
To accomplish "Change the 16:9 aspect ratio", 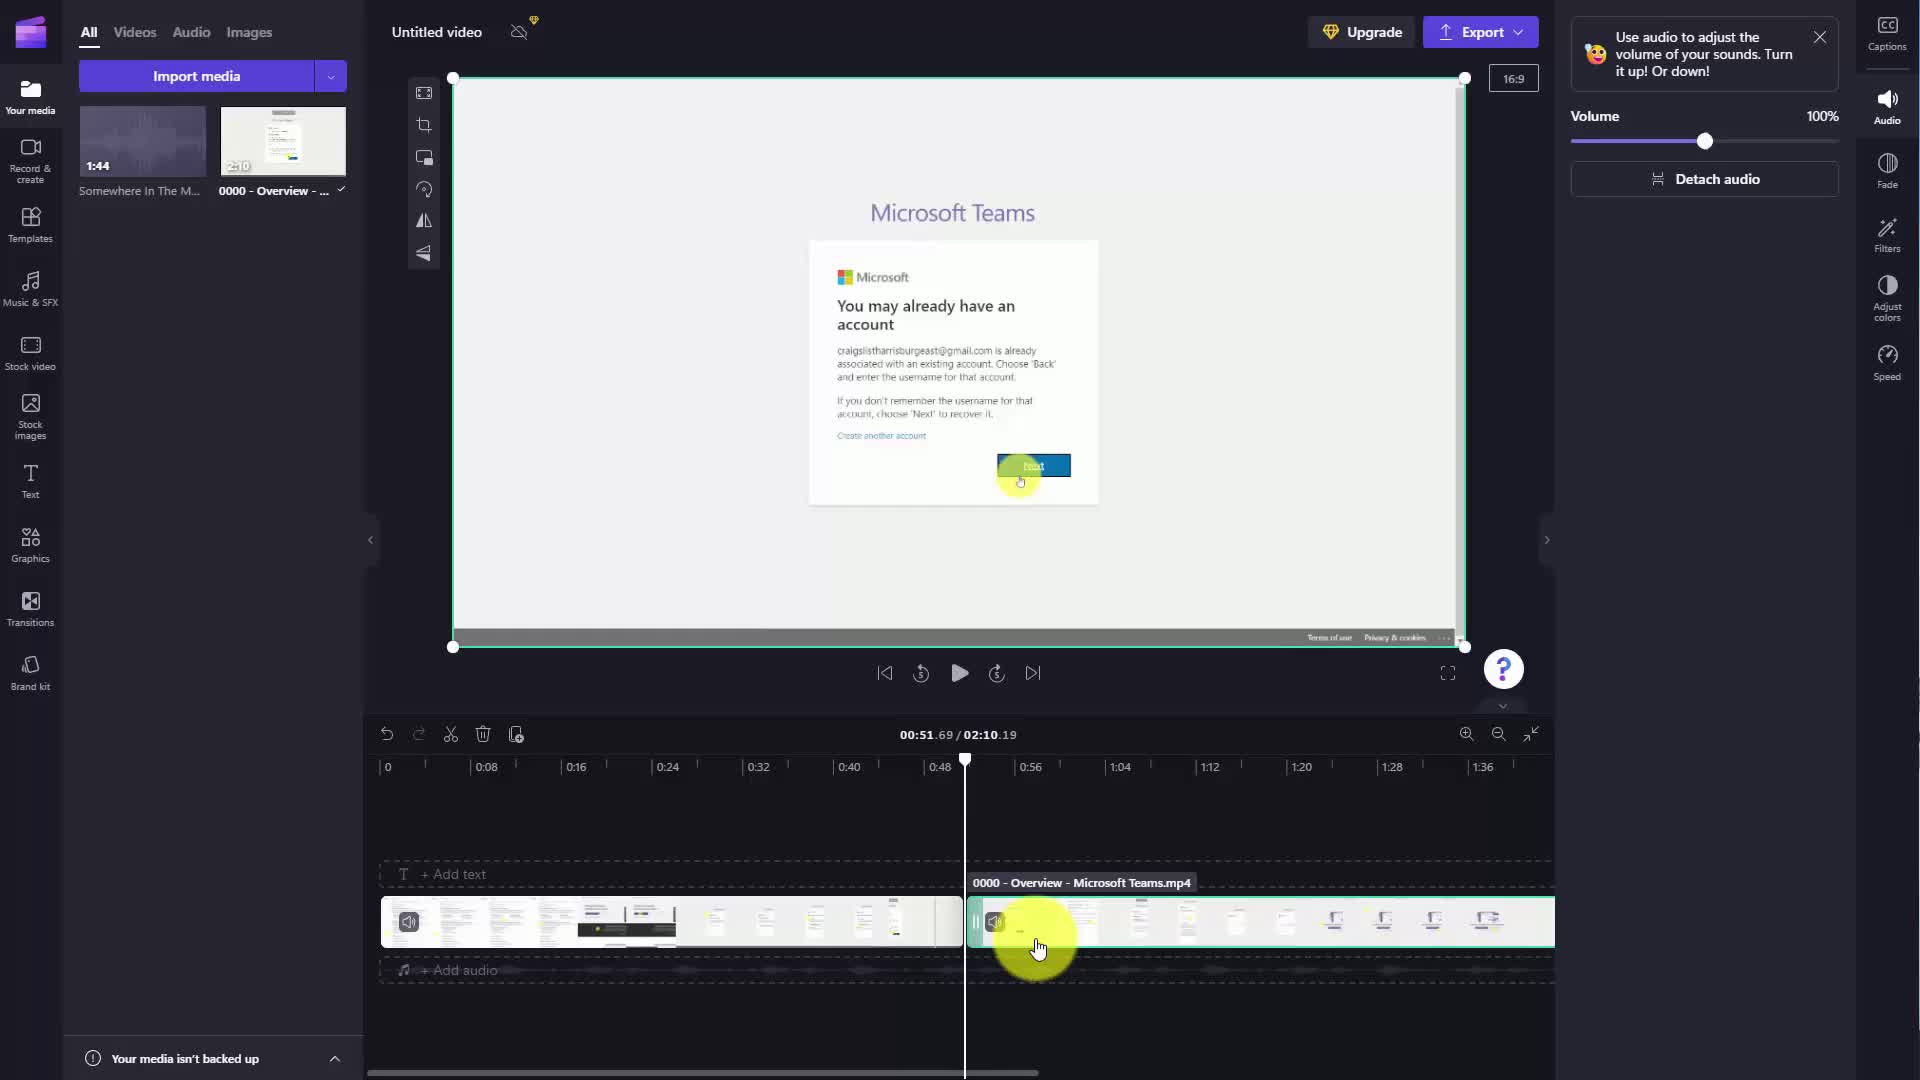I will tap(1513, 78).
